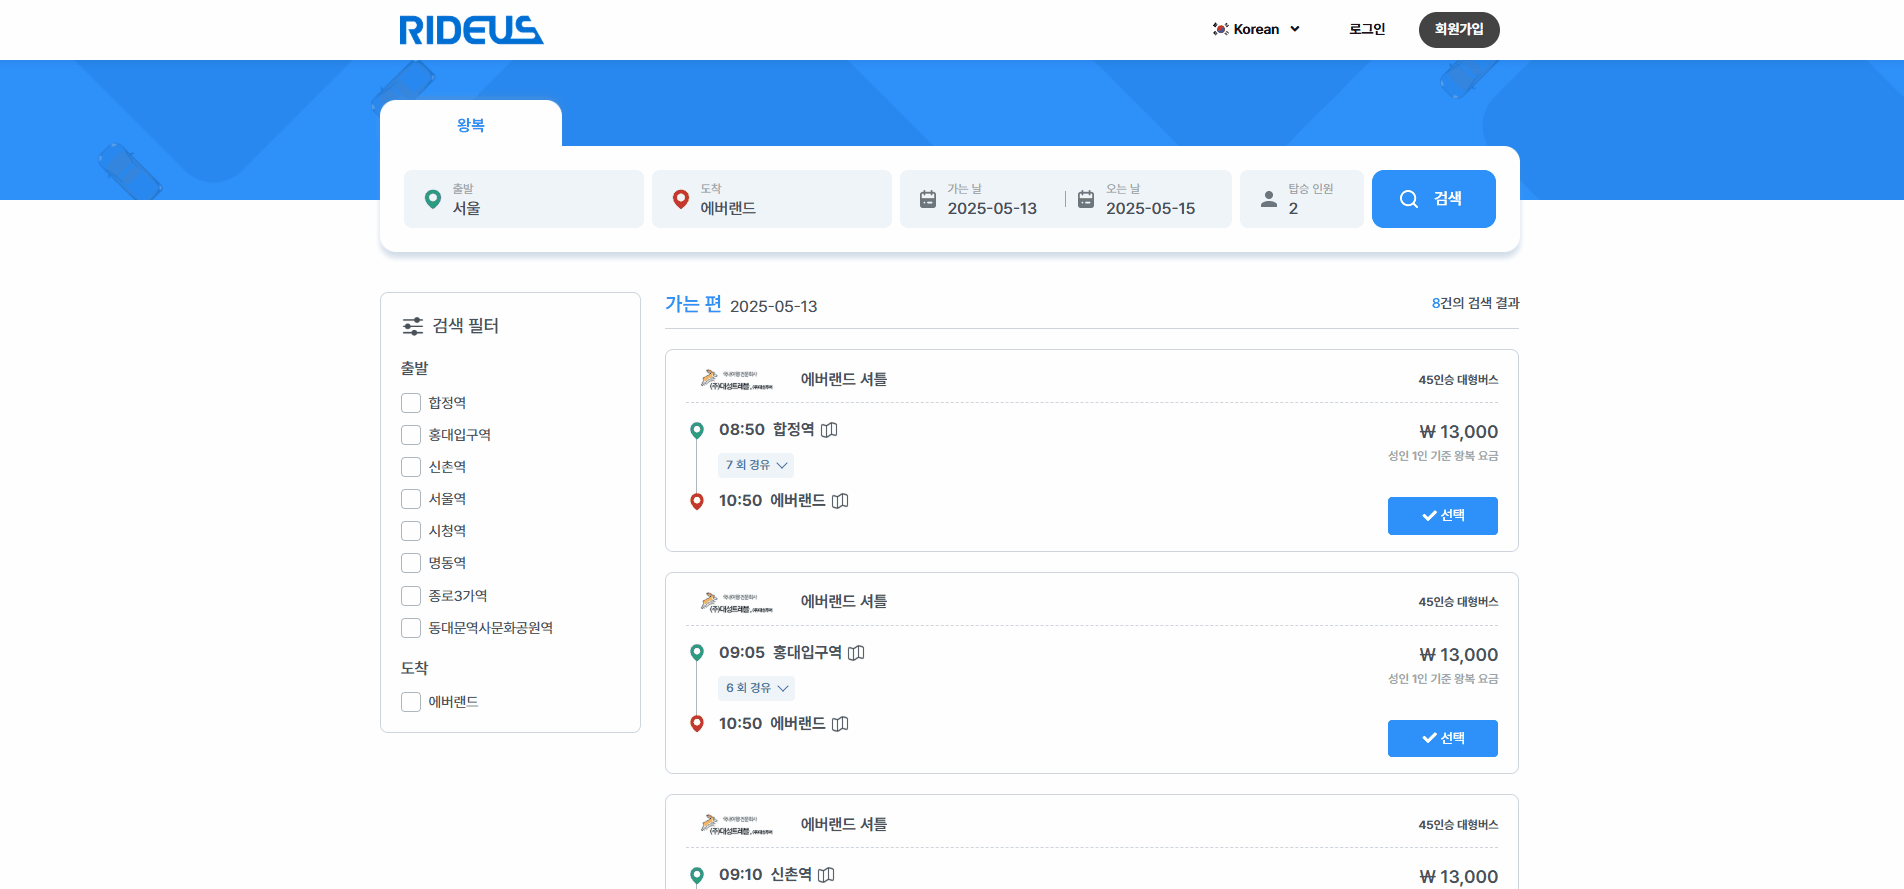Expand the 6회 경유 stops list
Viewport: 1904px width, 889px height.
[756, 688]
